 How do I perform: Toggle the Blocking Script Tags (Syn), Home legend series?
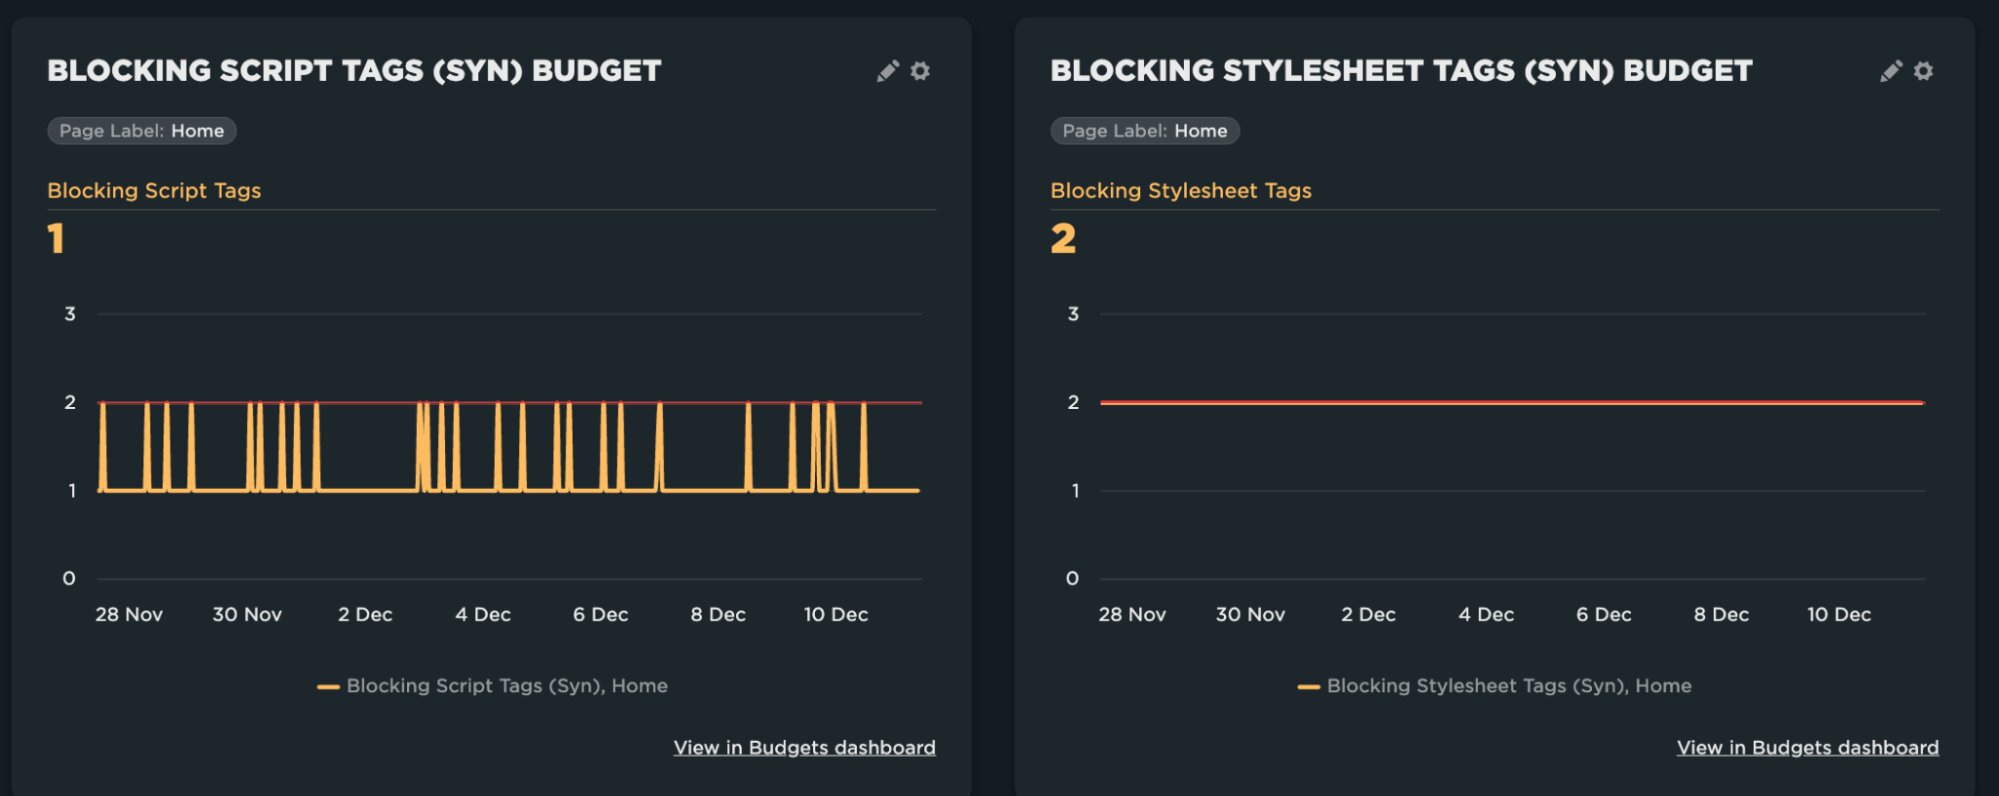click(x=506, y=686)
